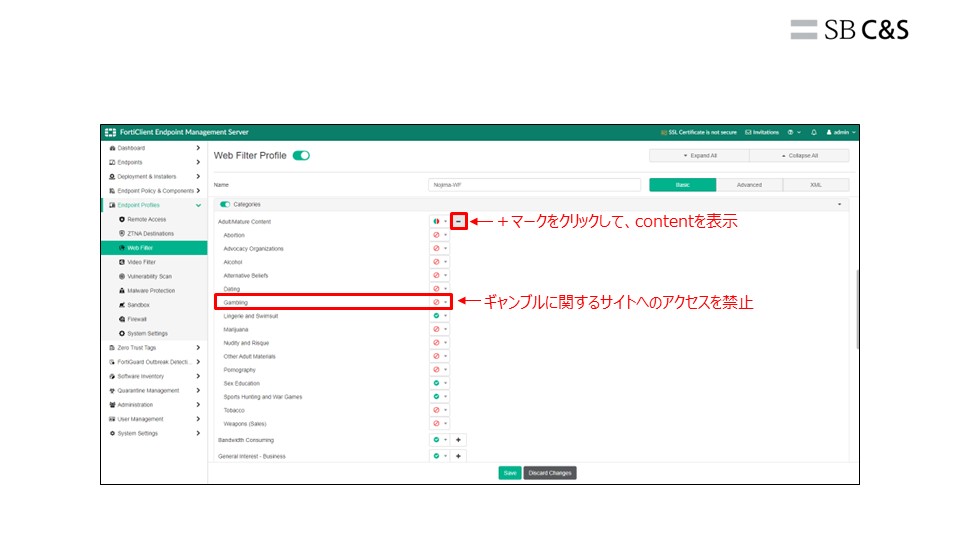Click the Firewall icon in sidebar
Viewport: 960px width, 540px height.
coord(122,319)
